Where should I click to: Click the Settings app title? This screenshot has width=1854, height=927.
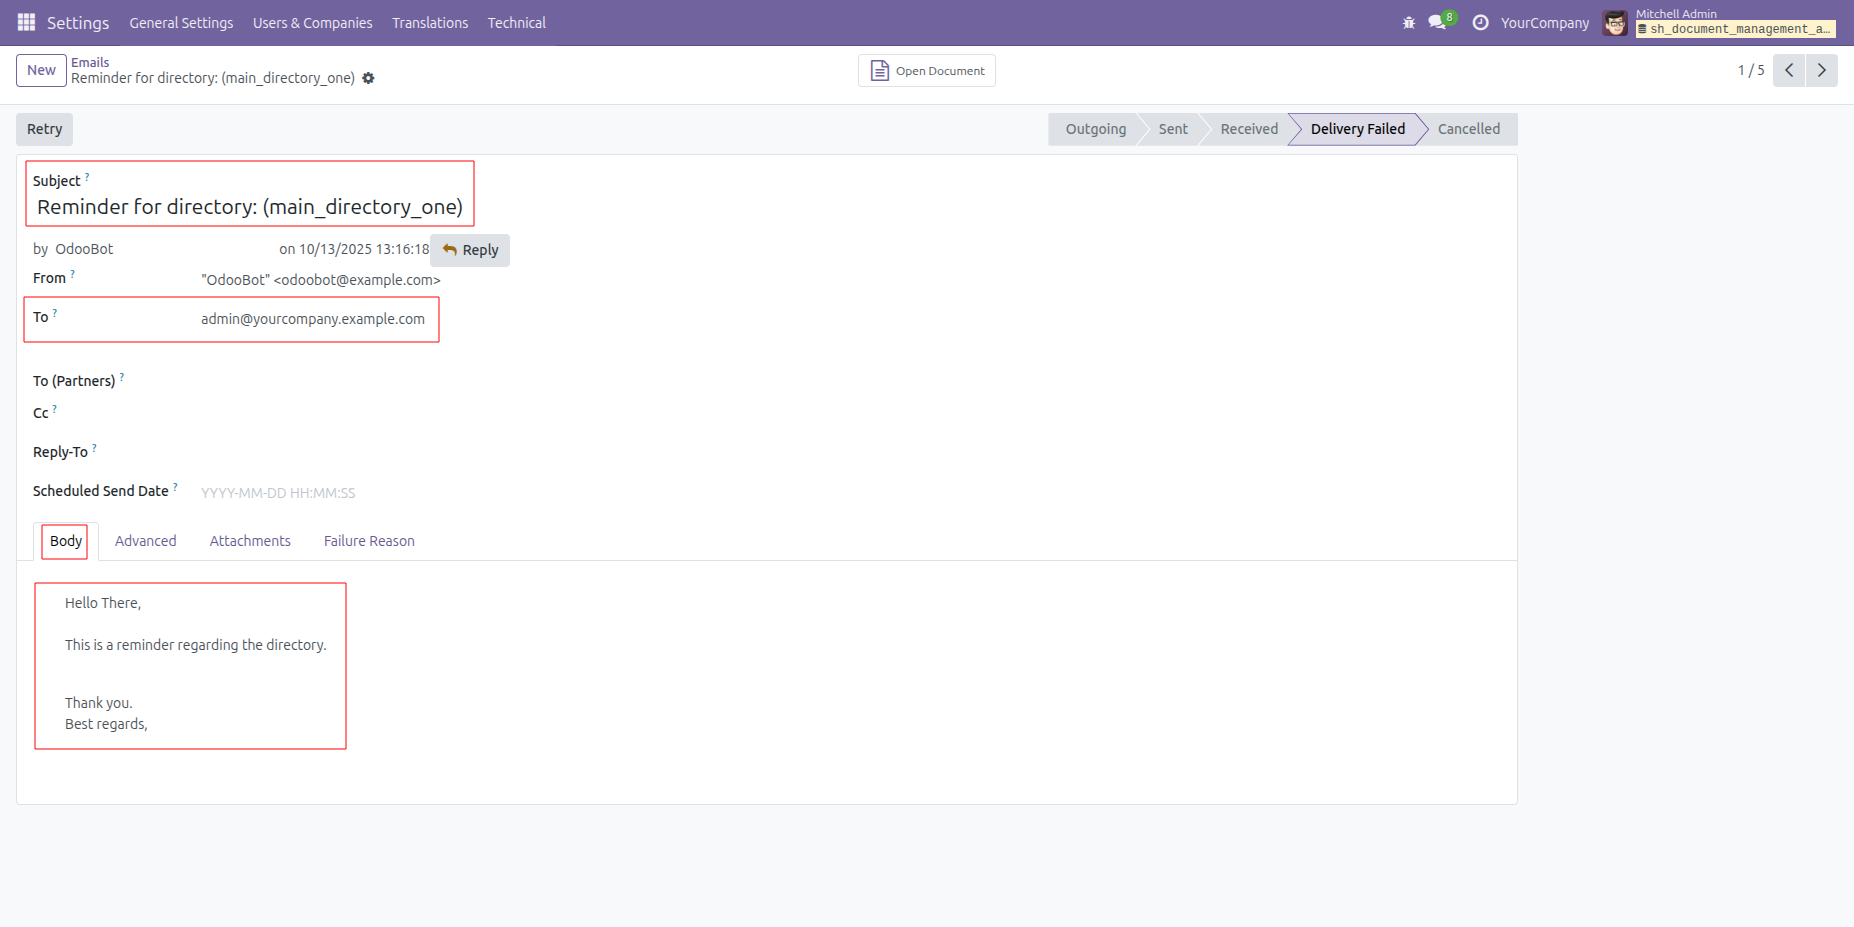pyautogui.click(x=78, y=22)
